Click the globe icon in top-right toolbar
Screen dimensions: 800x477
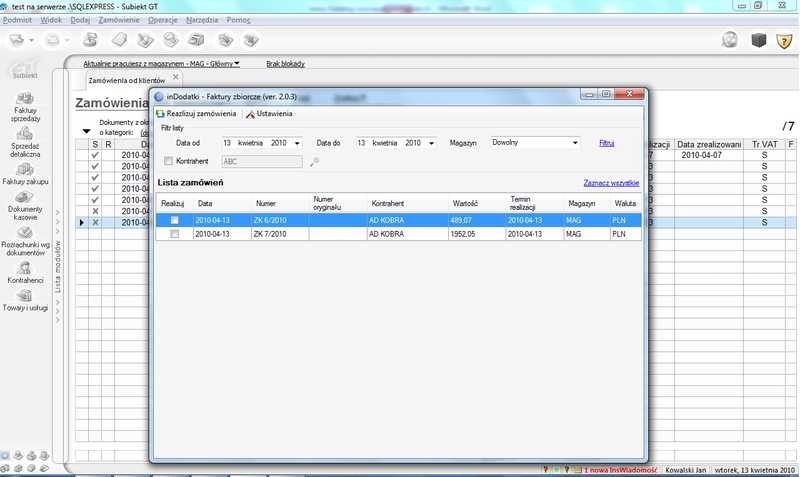click(x=730, y=40)
